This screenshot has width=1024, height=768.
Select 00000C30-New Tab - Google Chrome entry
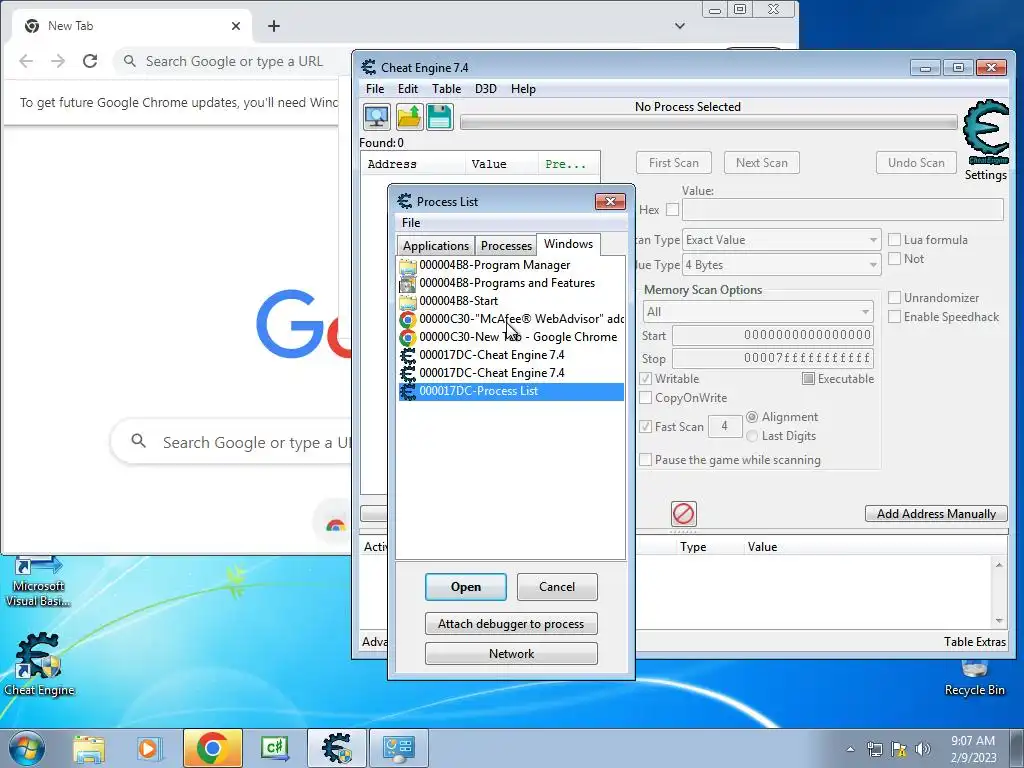click(510, 337)
